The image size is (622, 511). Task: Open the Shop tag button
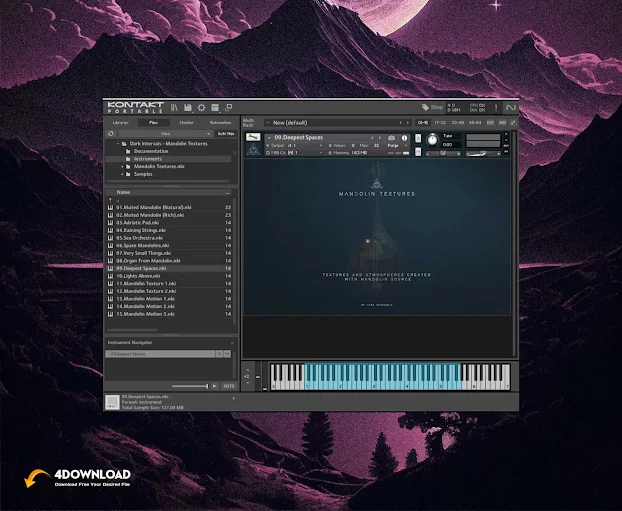pos(432,107)
